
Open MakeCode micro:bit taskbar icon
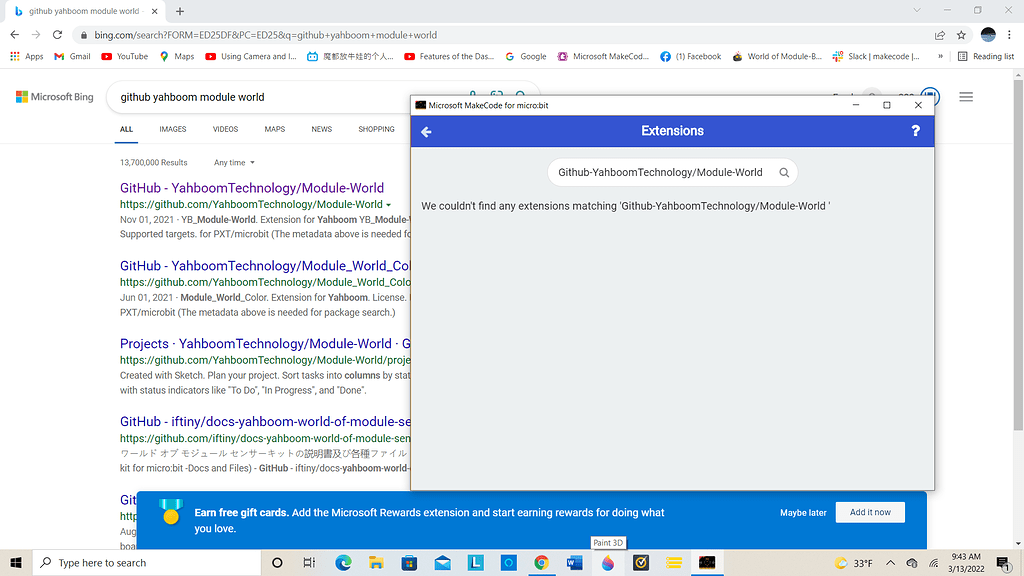click(707, 562)
